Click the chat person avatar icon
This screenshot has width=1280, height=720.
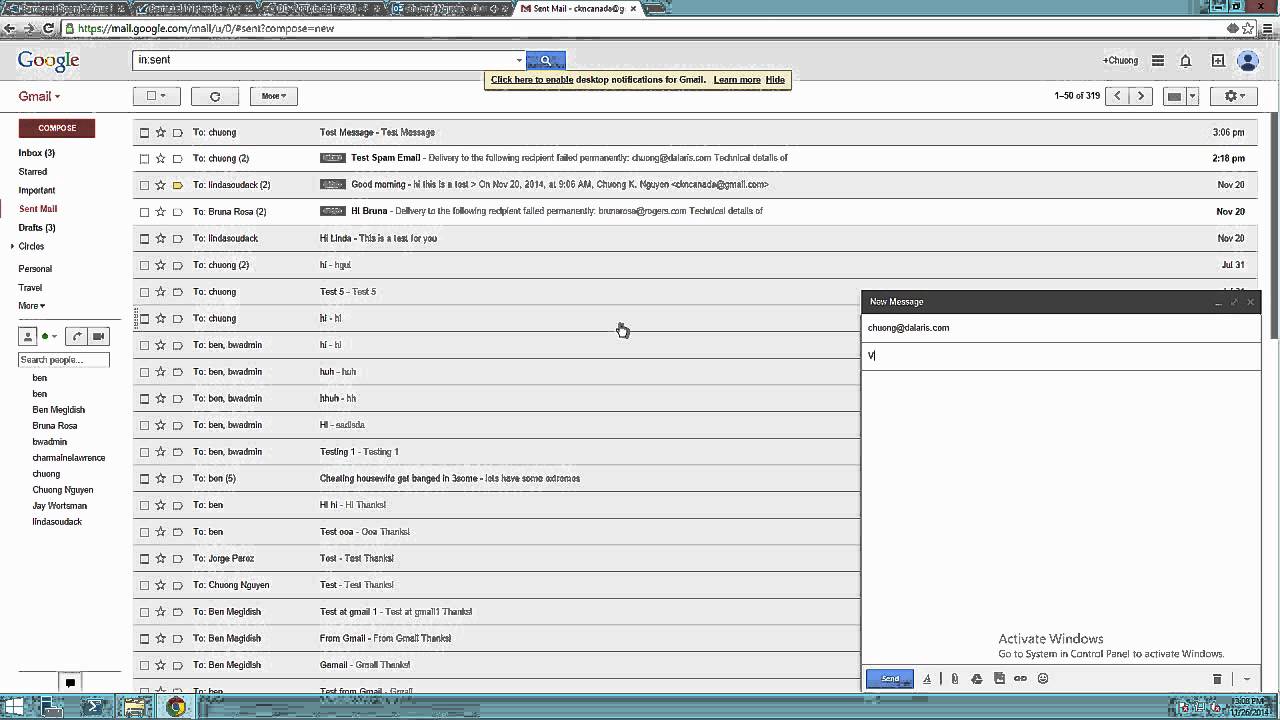(x=28, y=336)
